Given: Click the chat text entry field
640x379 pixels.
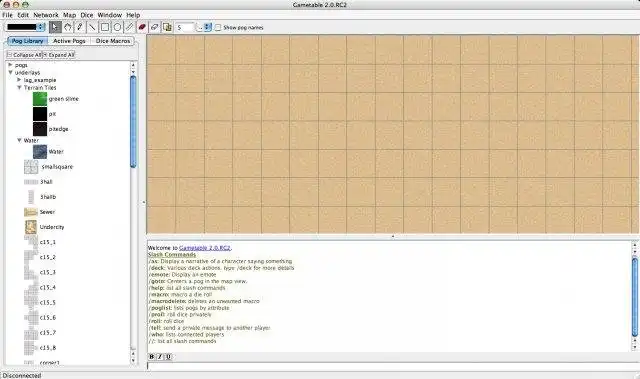Looking at the screenshot, I should (x=393, y=366).
